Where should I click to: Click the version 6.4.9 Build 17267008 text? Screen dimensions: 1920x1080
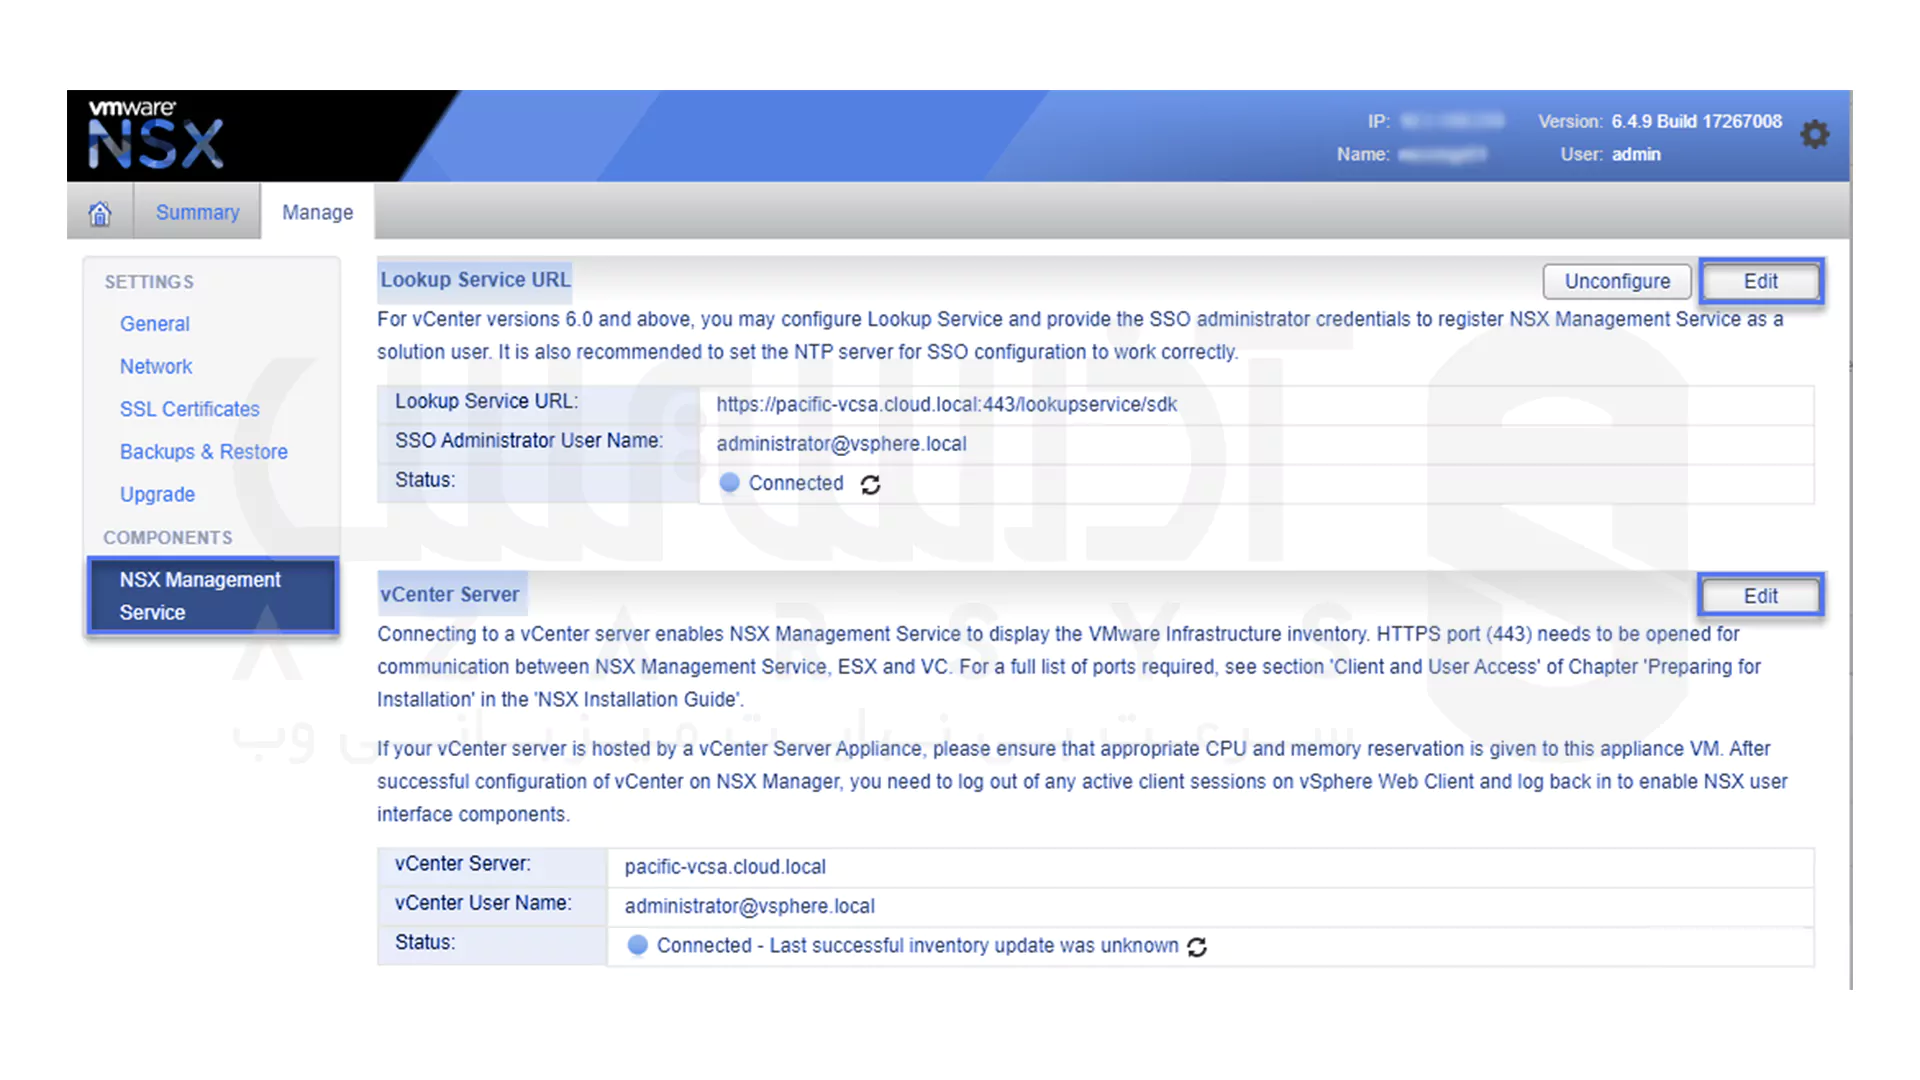(x=1696, y=121)
